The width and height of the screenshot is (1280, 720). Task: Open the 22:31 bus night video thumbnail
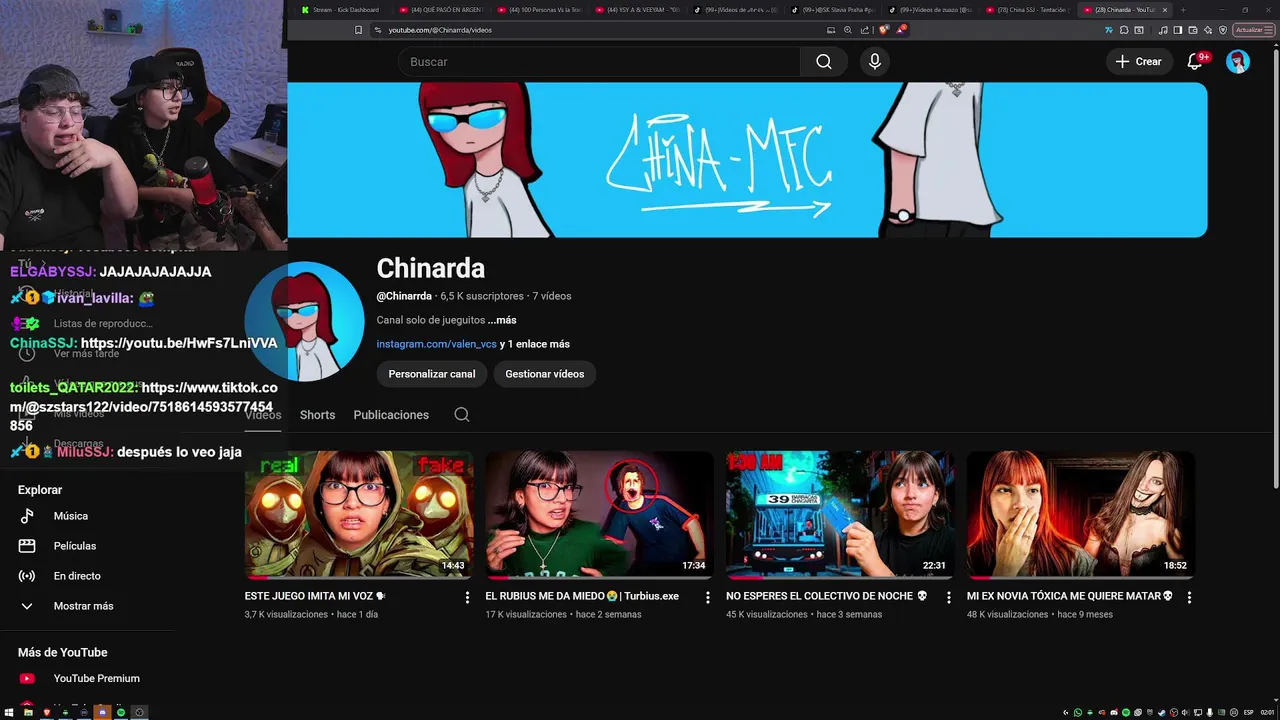point(840,514)
